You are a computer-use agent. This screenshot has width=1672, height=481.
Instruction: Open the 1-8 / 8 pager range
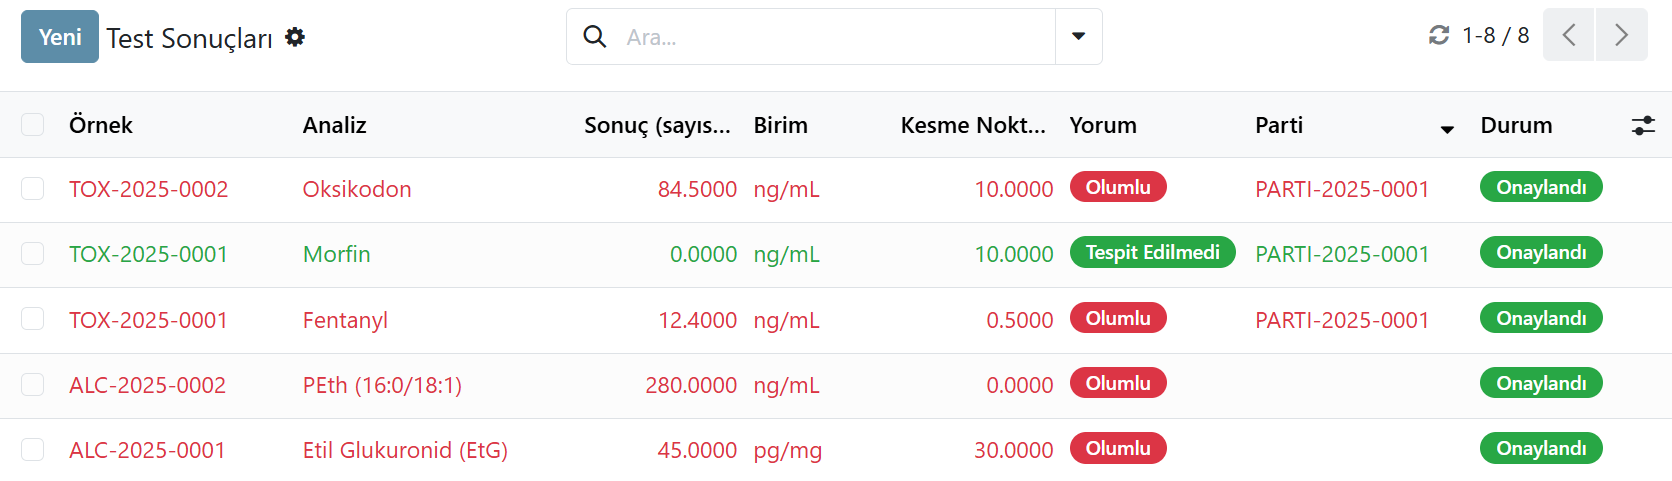point(1495,35)
